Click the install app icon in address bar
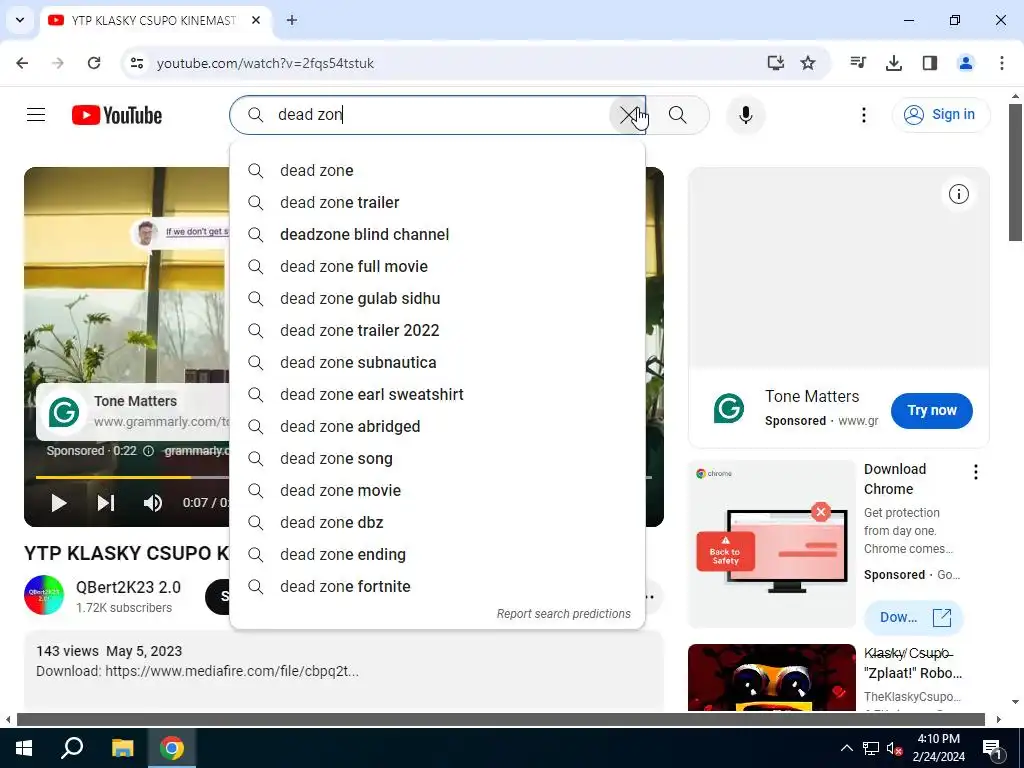This screenshot has height=768, width=1024. point(775,63)
